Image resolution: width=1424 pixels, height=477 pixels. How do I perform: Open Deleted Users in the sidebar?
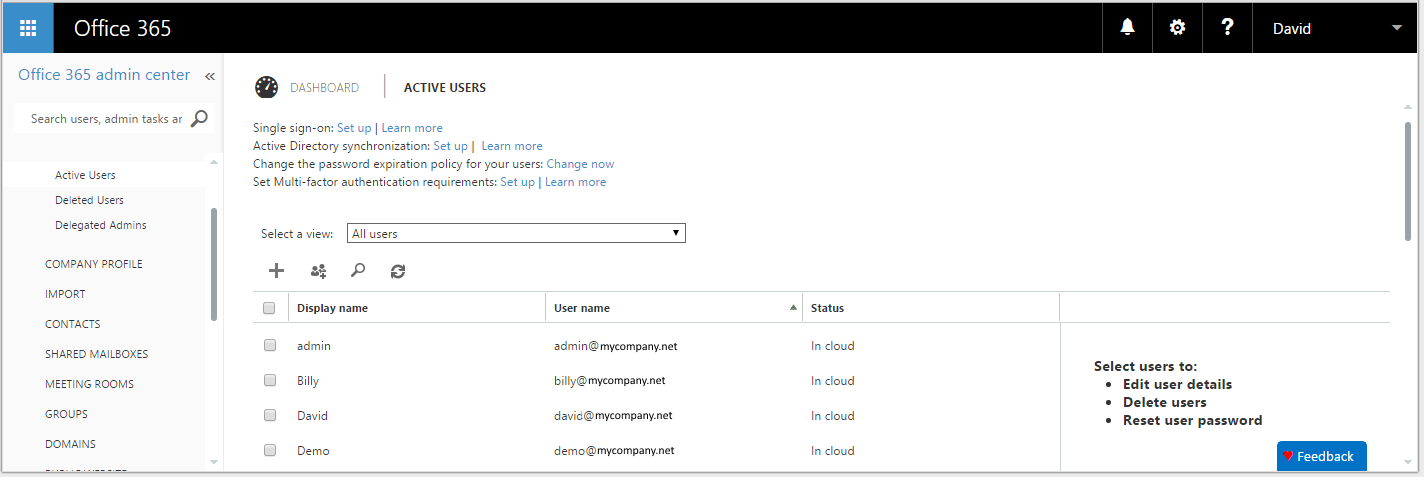pos(89,200)
